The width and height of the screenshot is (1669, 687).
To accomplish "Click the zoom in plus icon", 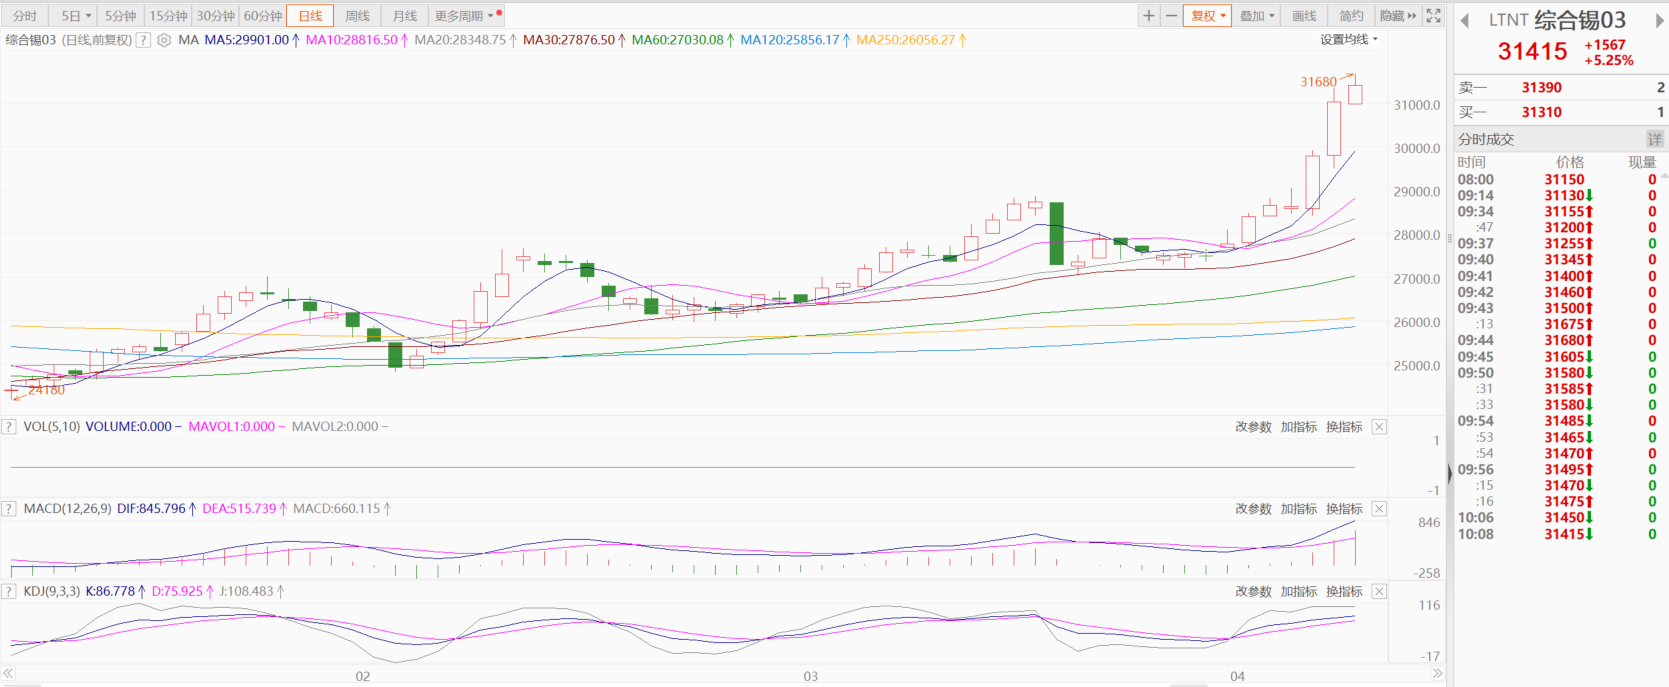I will [x=1149, y=16].
